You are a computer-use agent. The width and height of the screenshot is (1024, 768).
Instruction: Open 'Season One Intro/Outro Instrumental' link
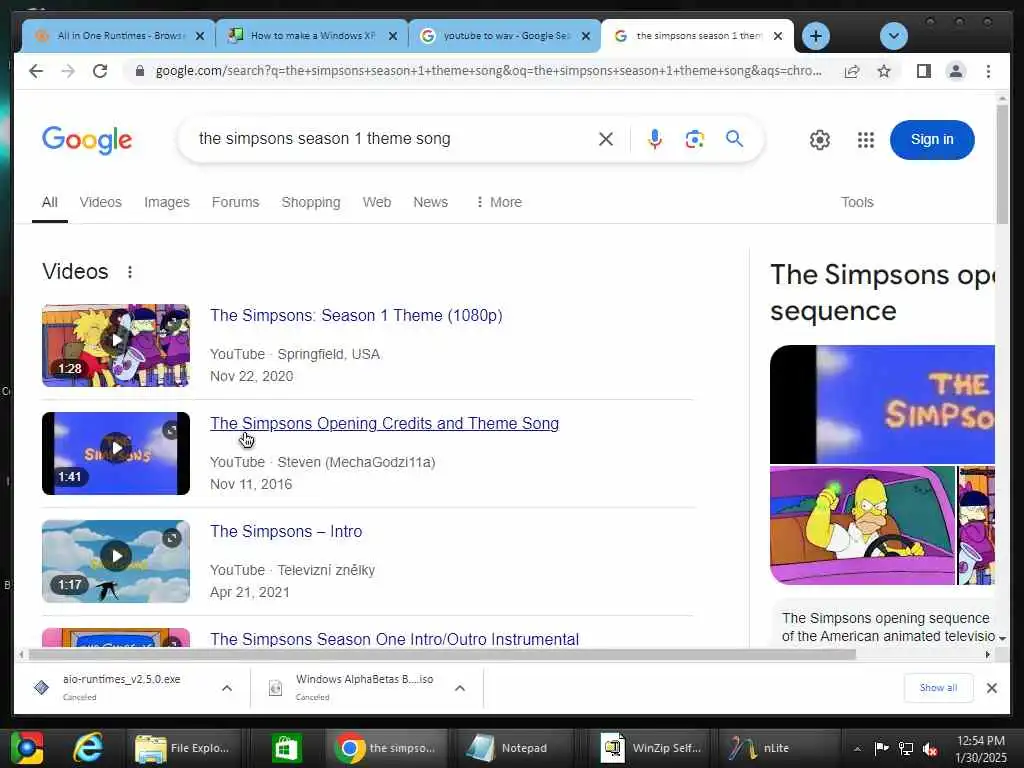tap(394, 639)
